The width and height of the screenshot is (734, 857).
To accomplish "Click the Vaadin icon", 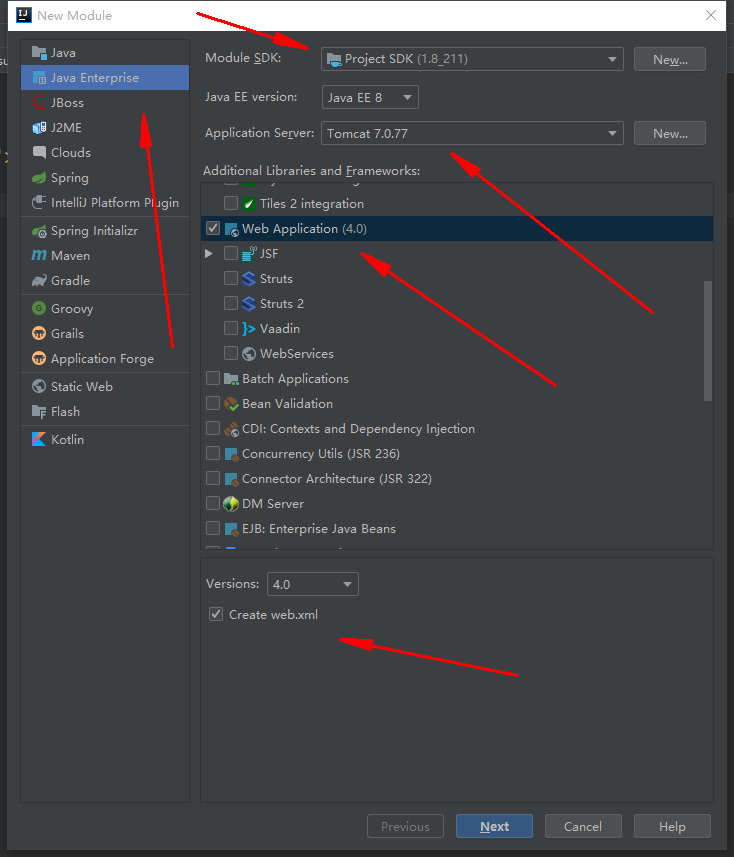I will pos(249,328).
